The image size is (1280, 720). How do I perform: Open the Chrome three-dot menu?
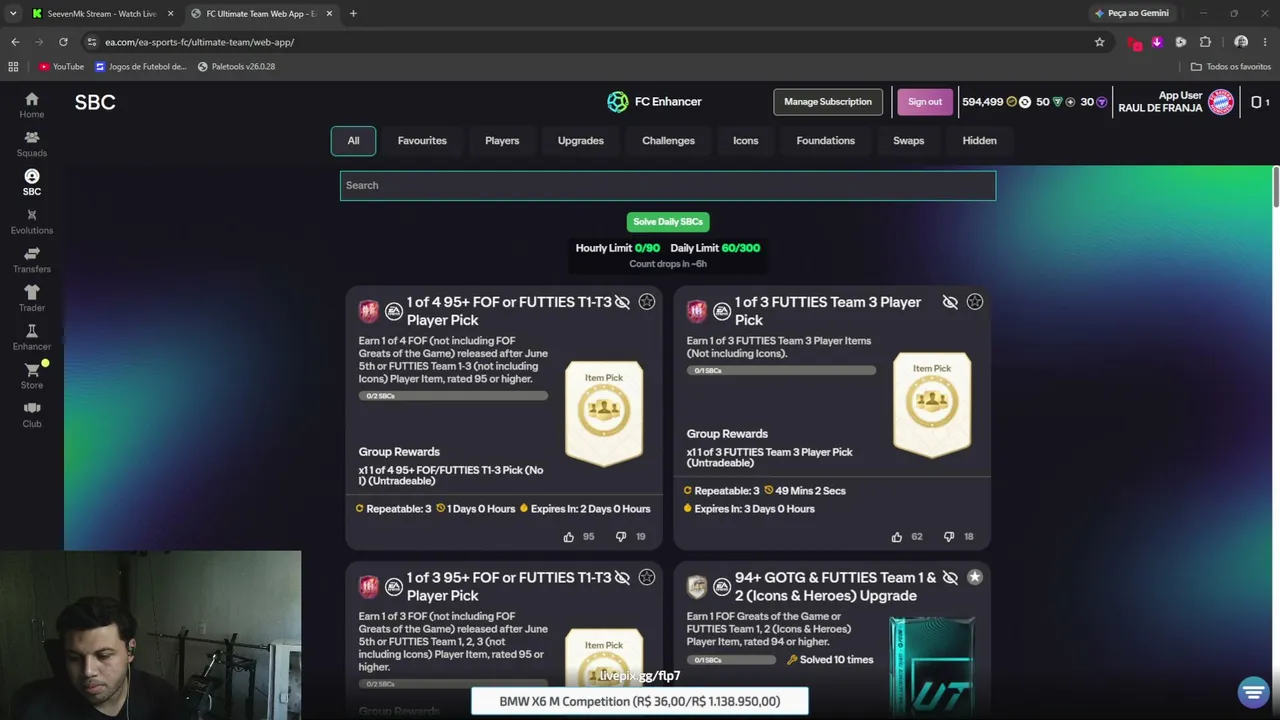pyautogui.click(x=1266, y=42)
